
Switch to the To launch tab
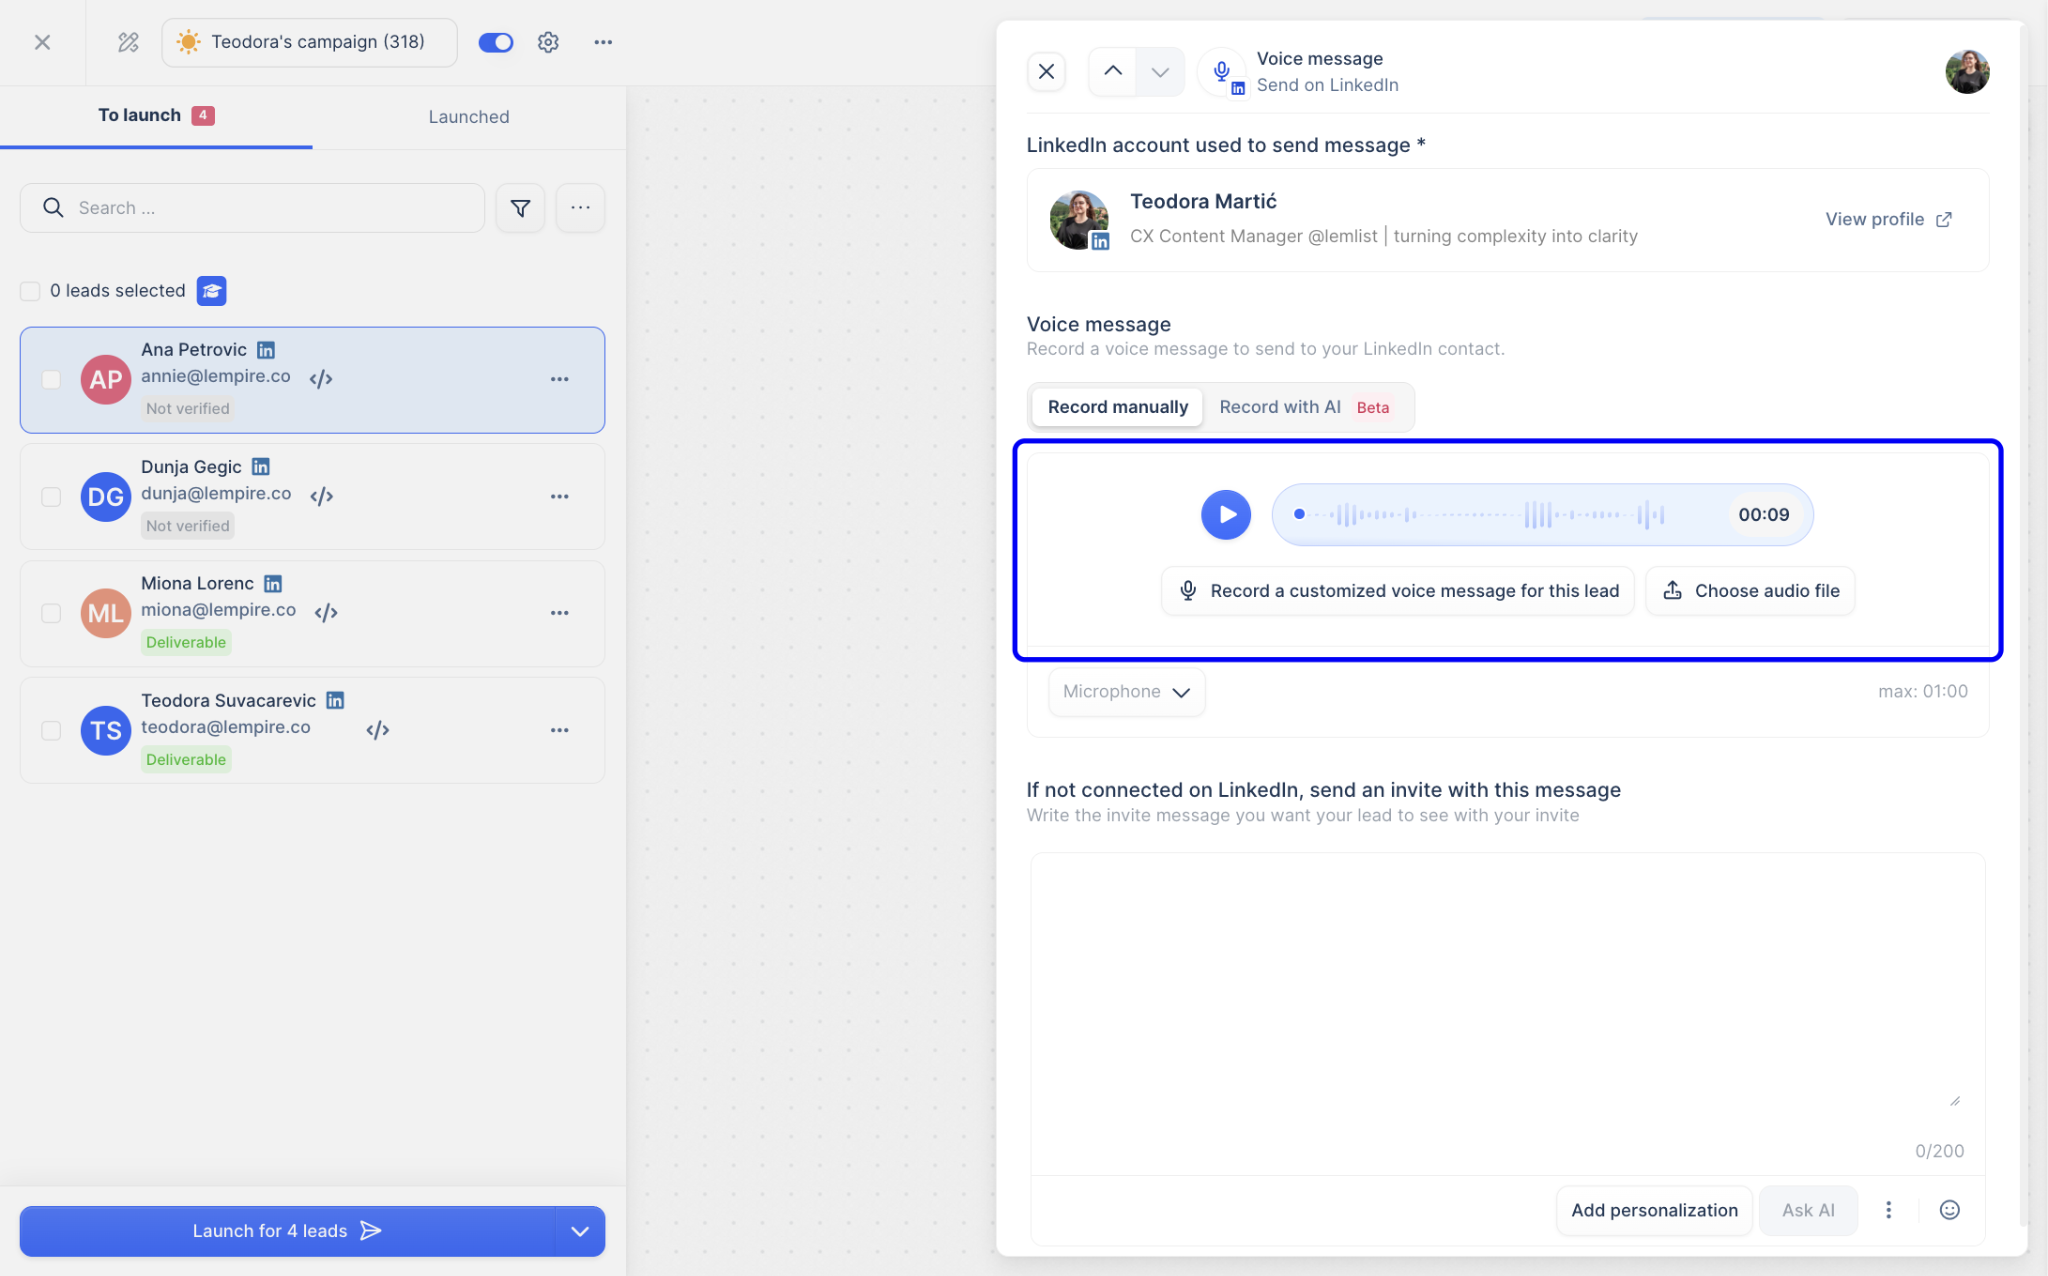point(156,116)
